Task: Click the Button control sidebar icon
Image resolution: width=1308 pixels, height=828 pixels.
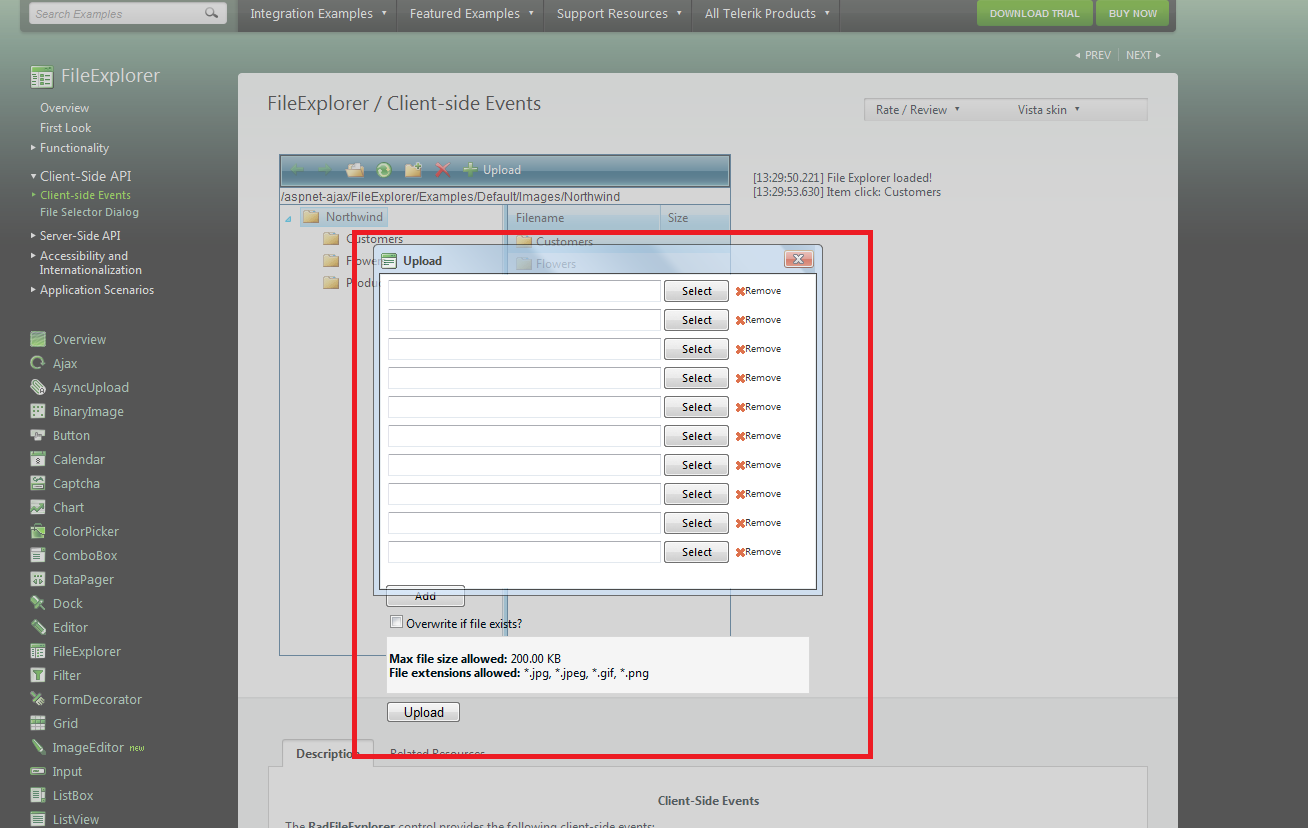Action: click(38, 435)
